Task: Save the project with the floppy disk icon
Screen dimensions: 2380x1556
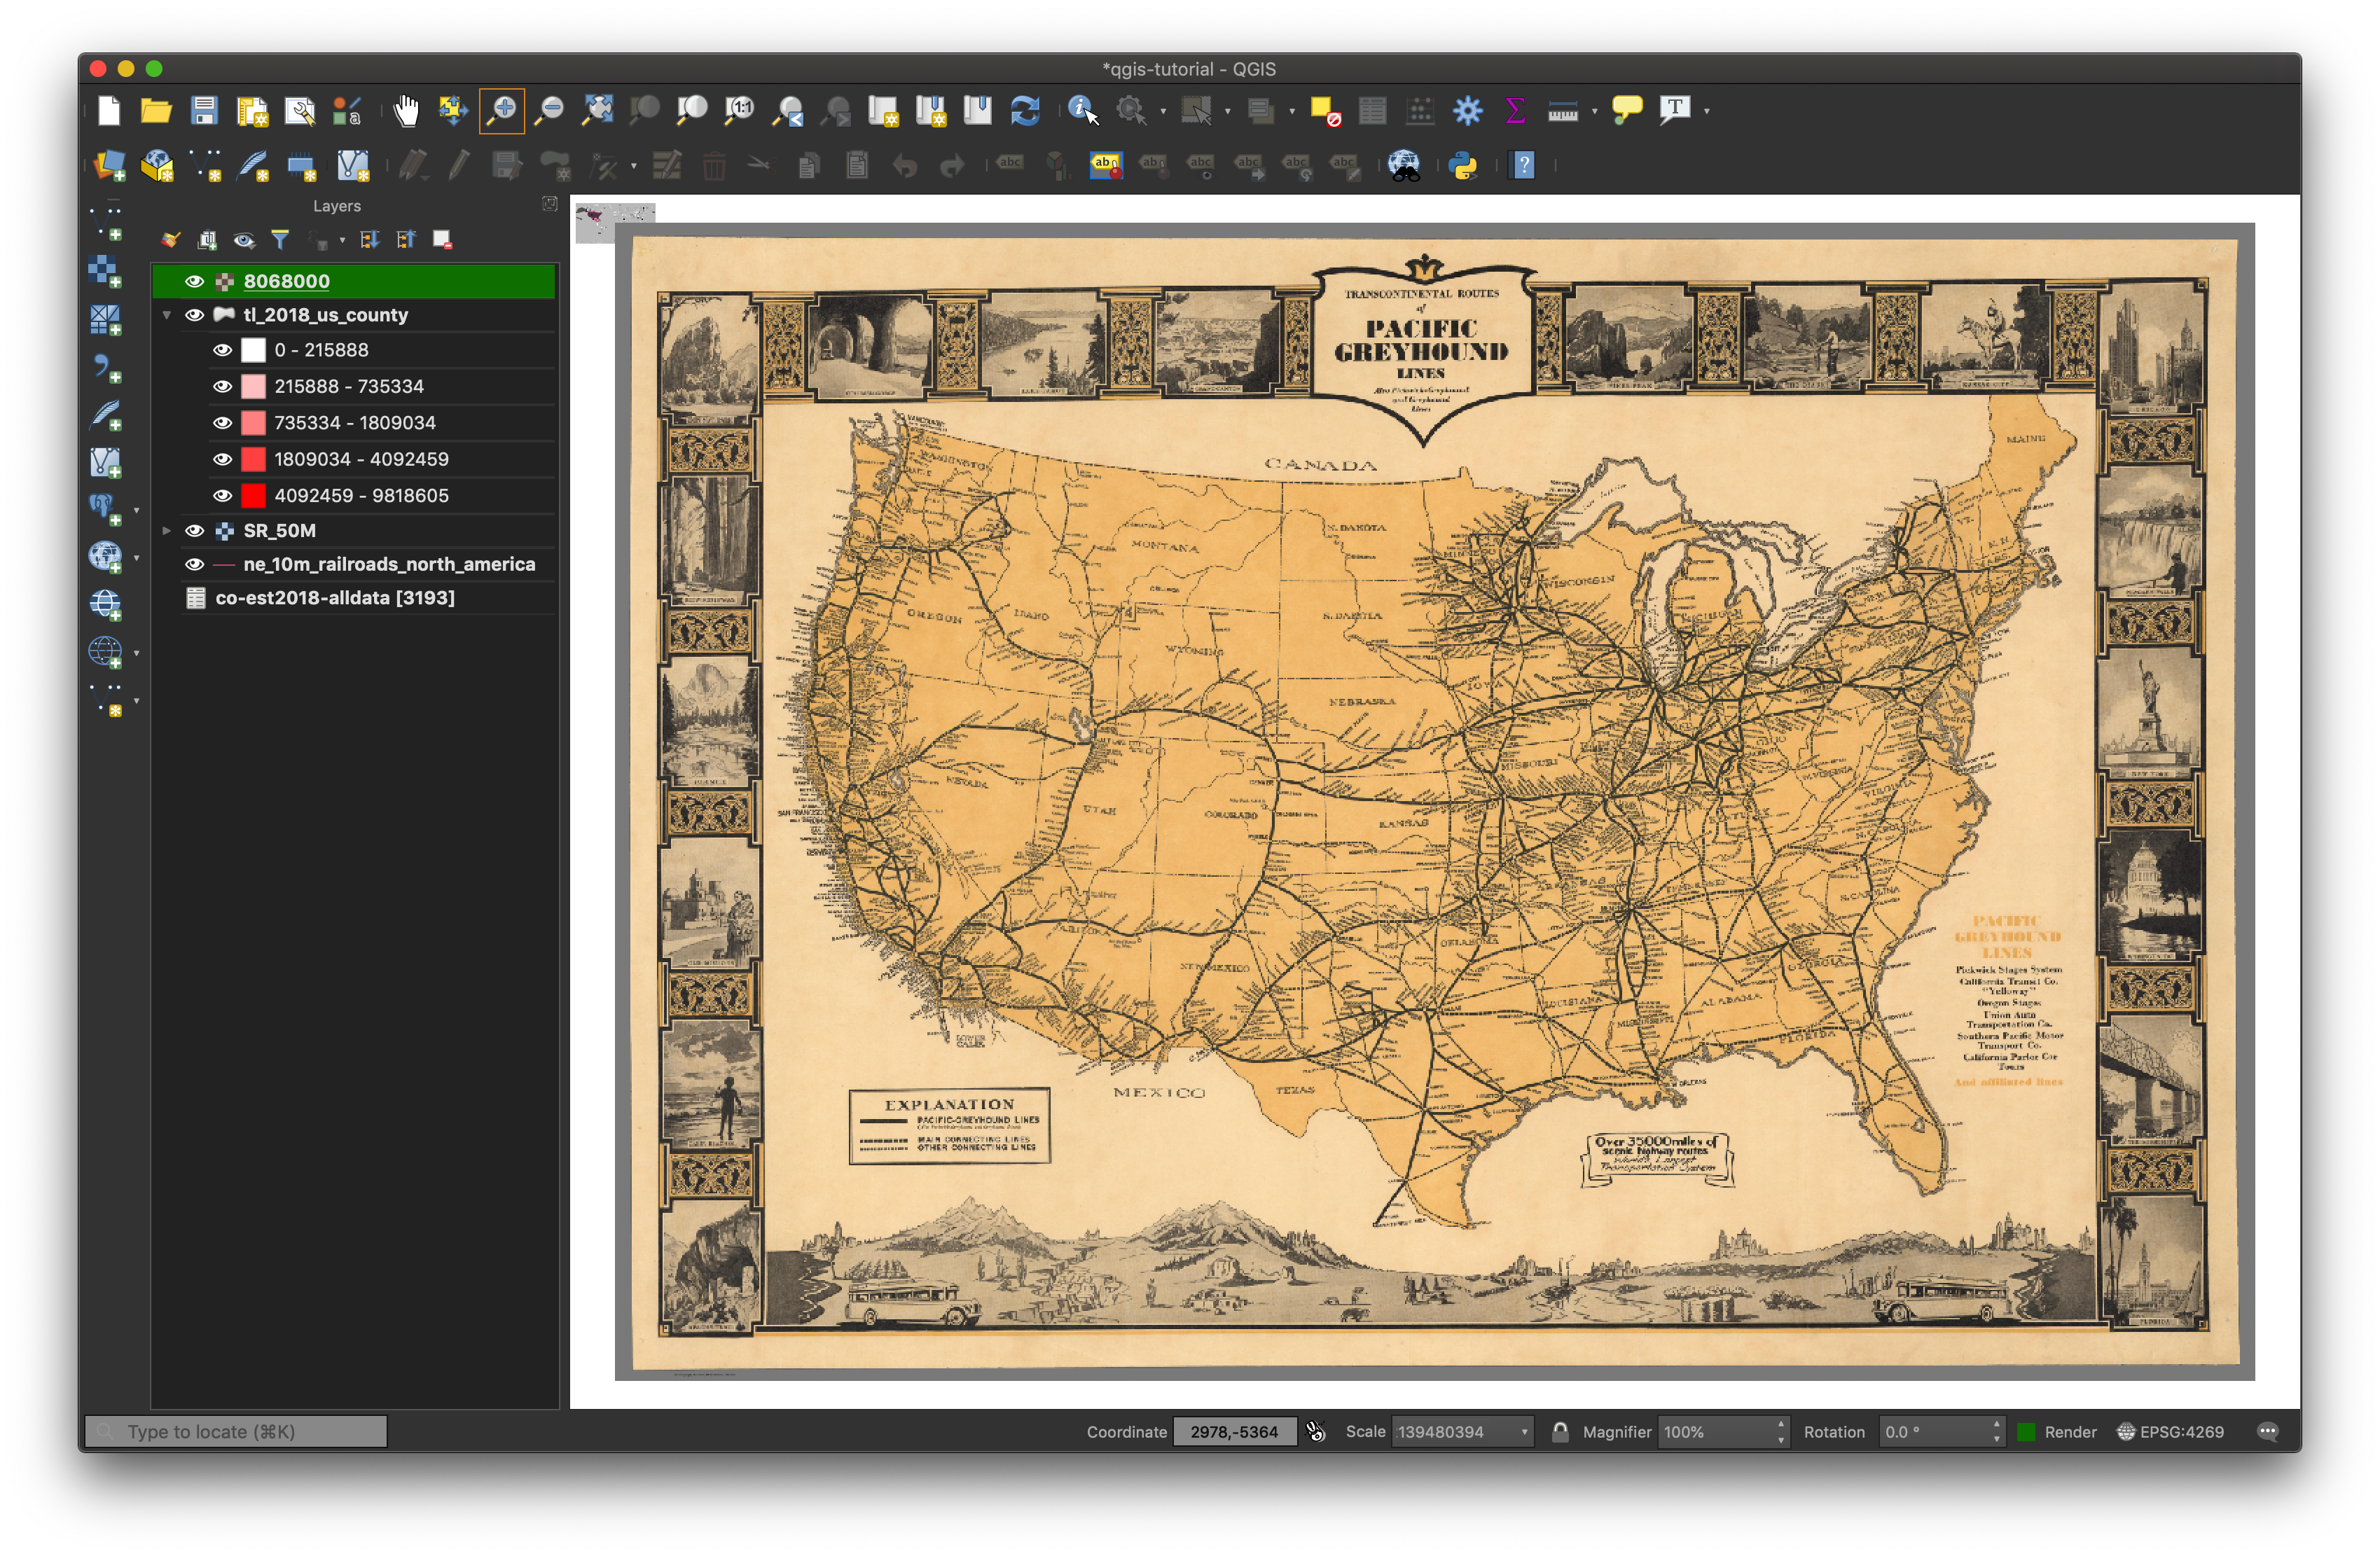Action: point(204,110)
